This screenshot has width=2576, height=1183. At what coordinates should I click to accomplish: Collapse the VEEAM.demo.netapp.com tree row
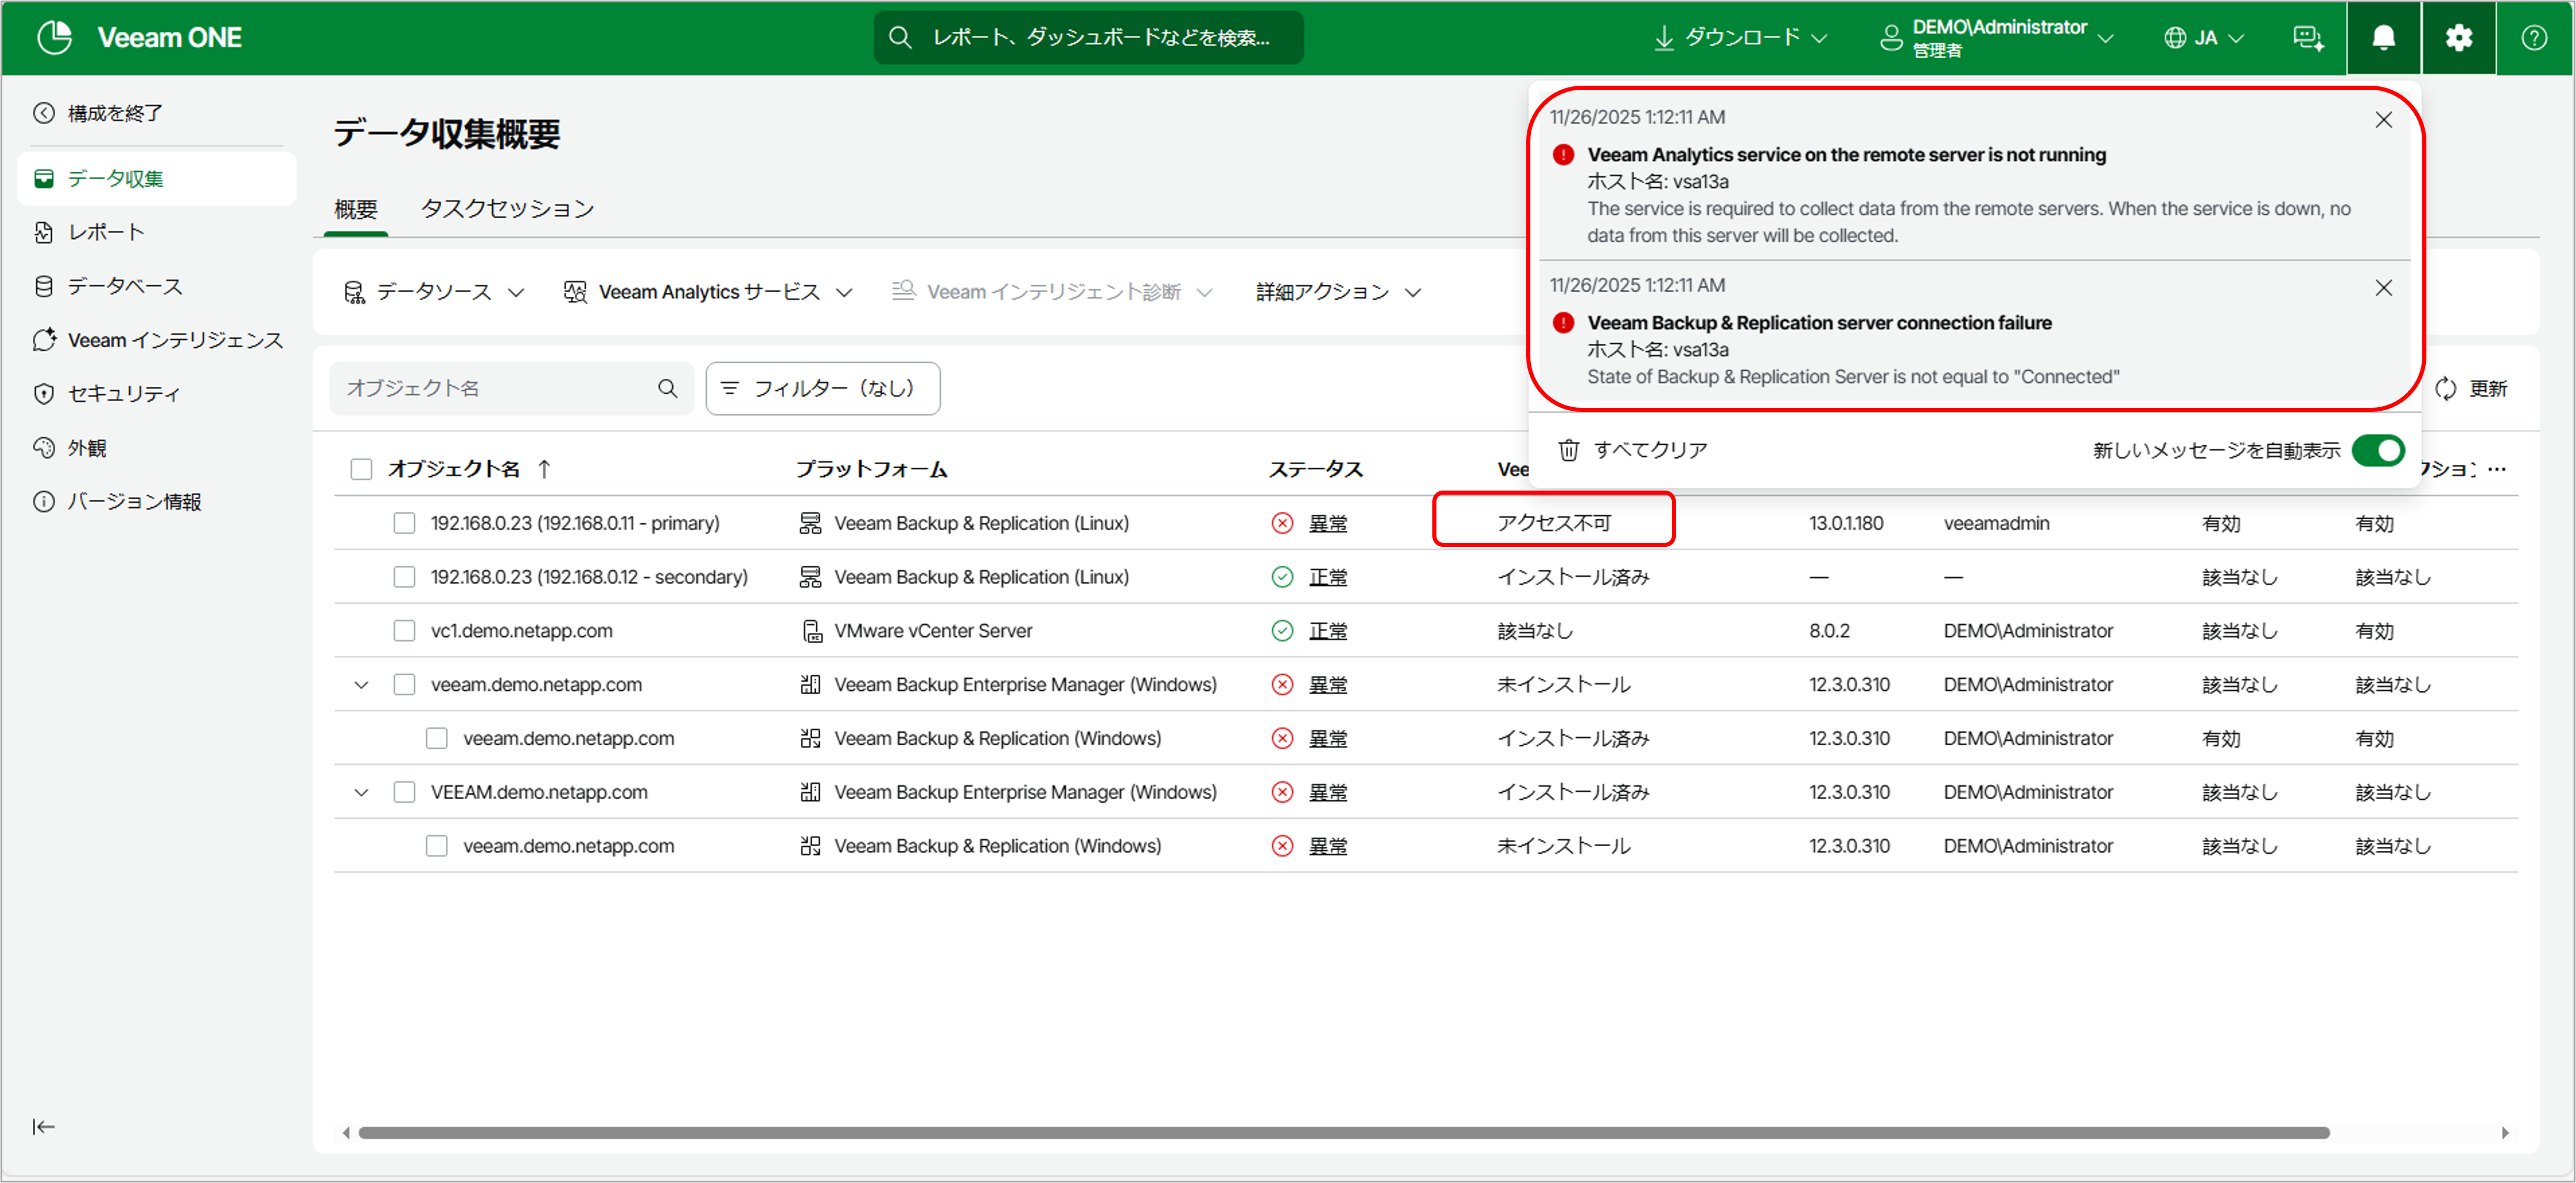pos(361,792)
